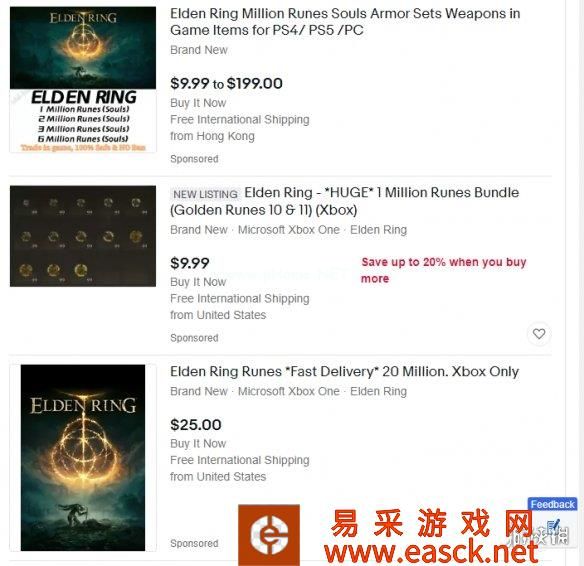Click the orange easck logo icon

click(269, 535)
